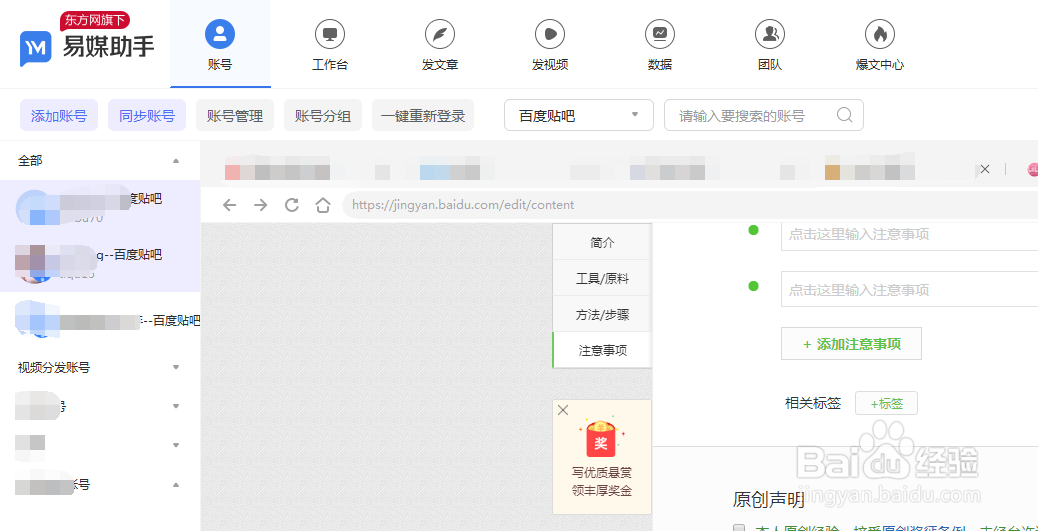The height and width of the screenshot is (531, 1038).
Task: Jump to 方法/步骤 section
Action: click(602, 314)
